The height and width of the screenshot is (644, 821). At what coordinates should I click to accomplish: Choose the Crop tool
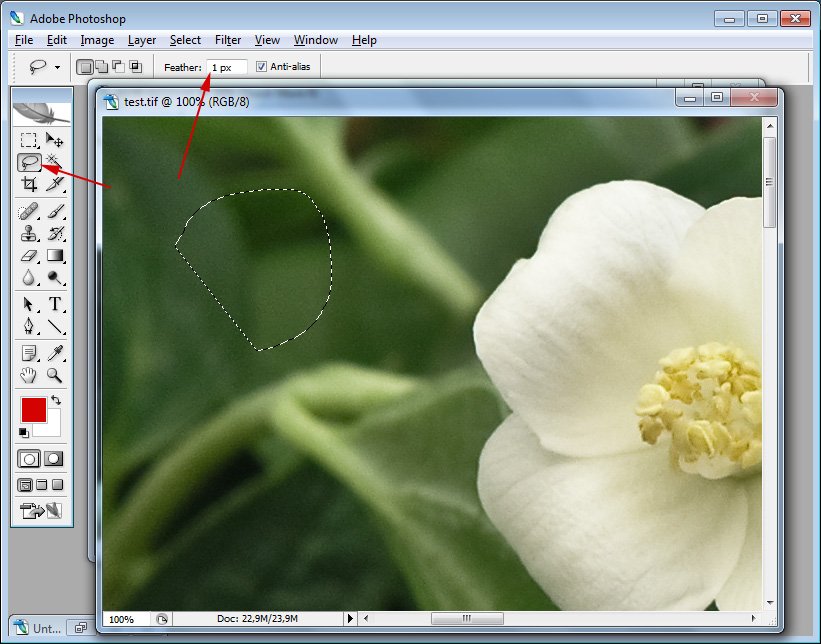[29, 184]
